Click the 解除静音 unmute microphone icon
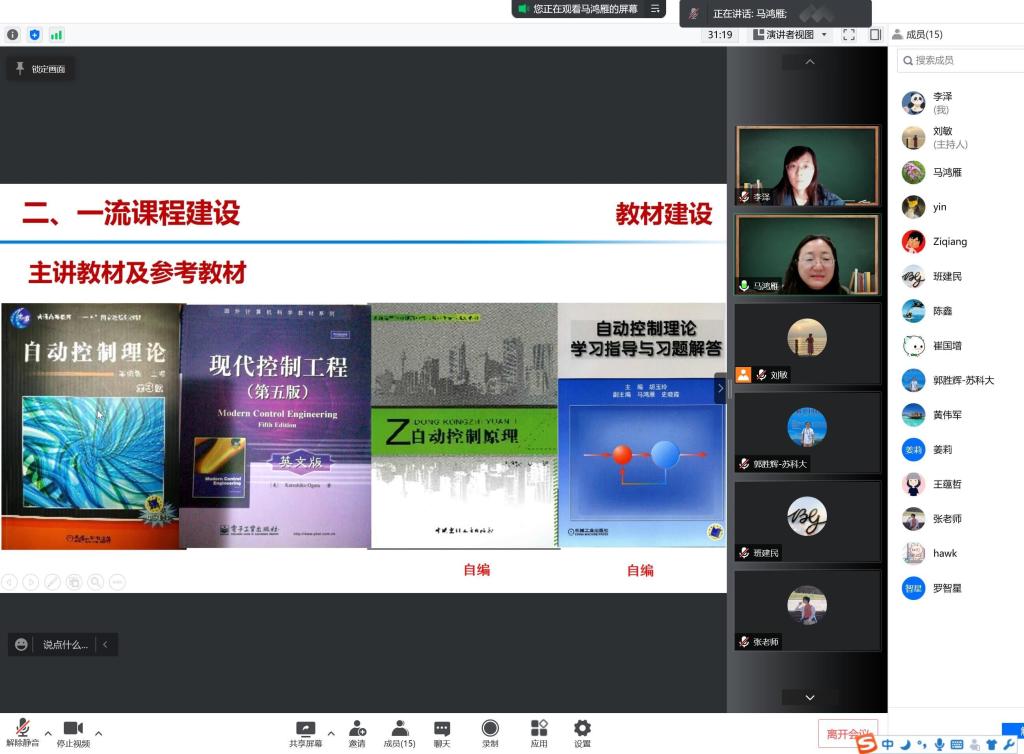 click(22, 728)
